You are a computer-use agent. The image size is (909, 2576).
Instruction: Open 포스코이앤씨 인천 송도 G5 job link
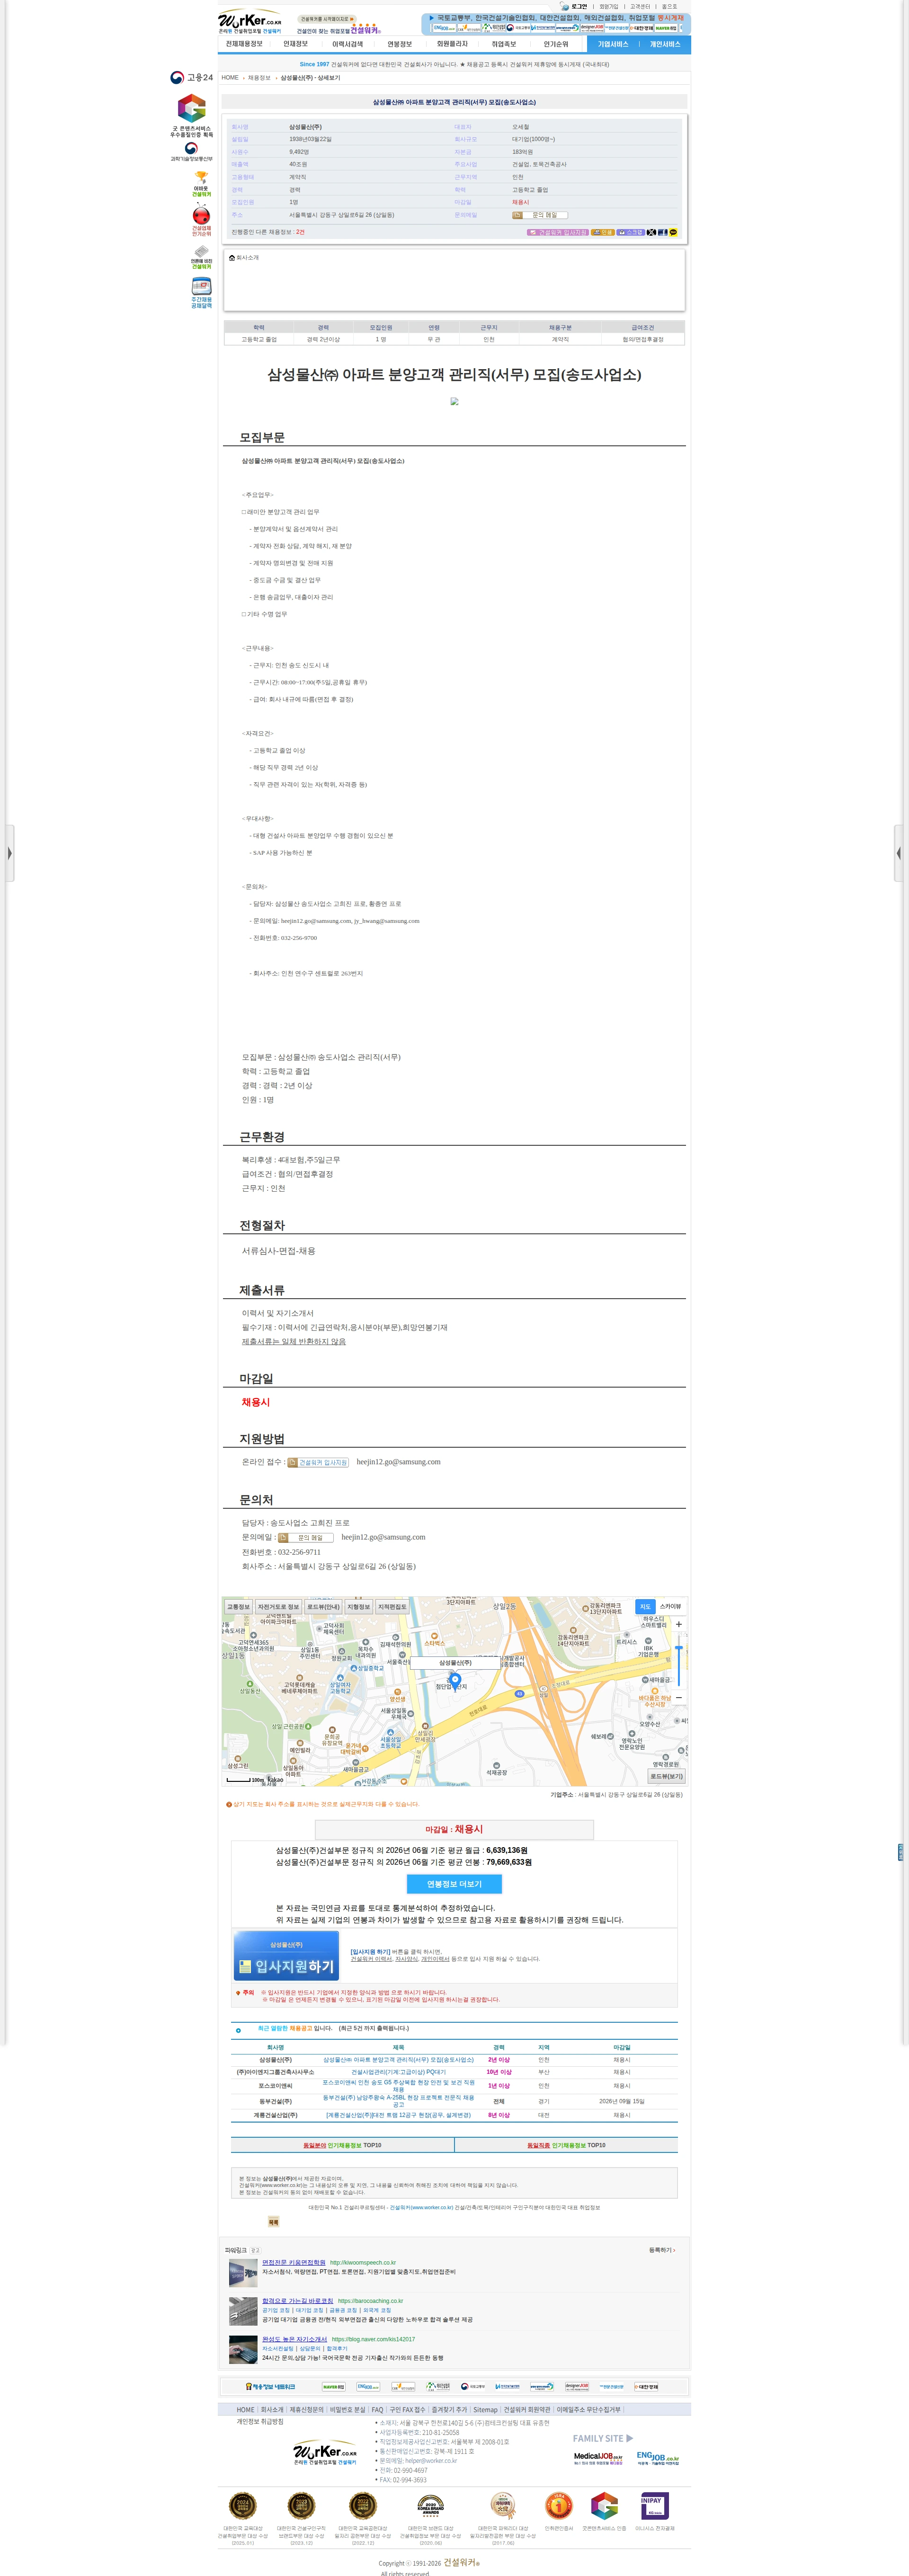[398, 2086]
